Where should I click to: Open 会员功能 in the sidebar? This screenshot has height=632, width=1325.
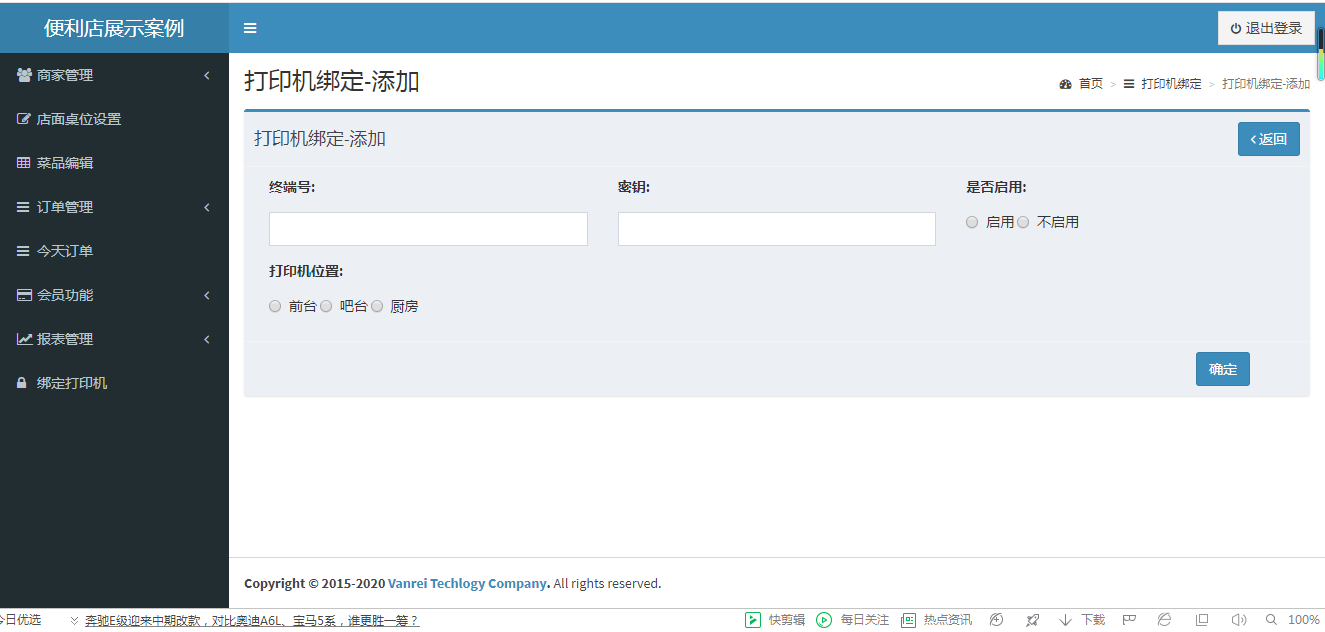(x=114, y=295)
